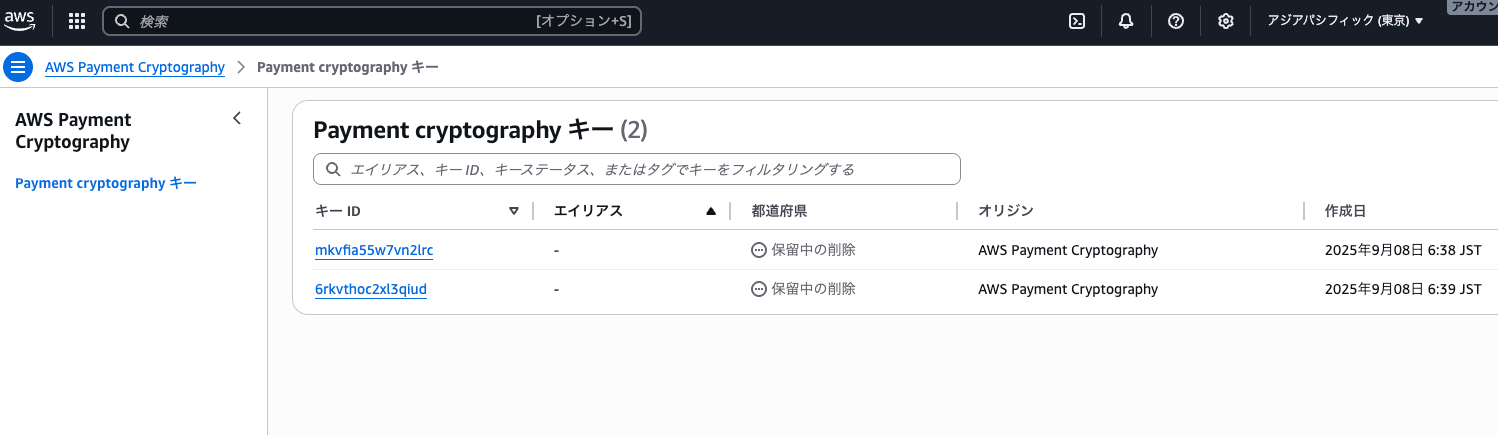This screenshot has height=435, width=1498.
Task: Collapse the AWS Payment Cryptography side panel
Action: 237,118
